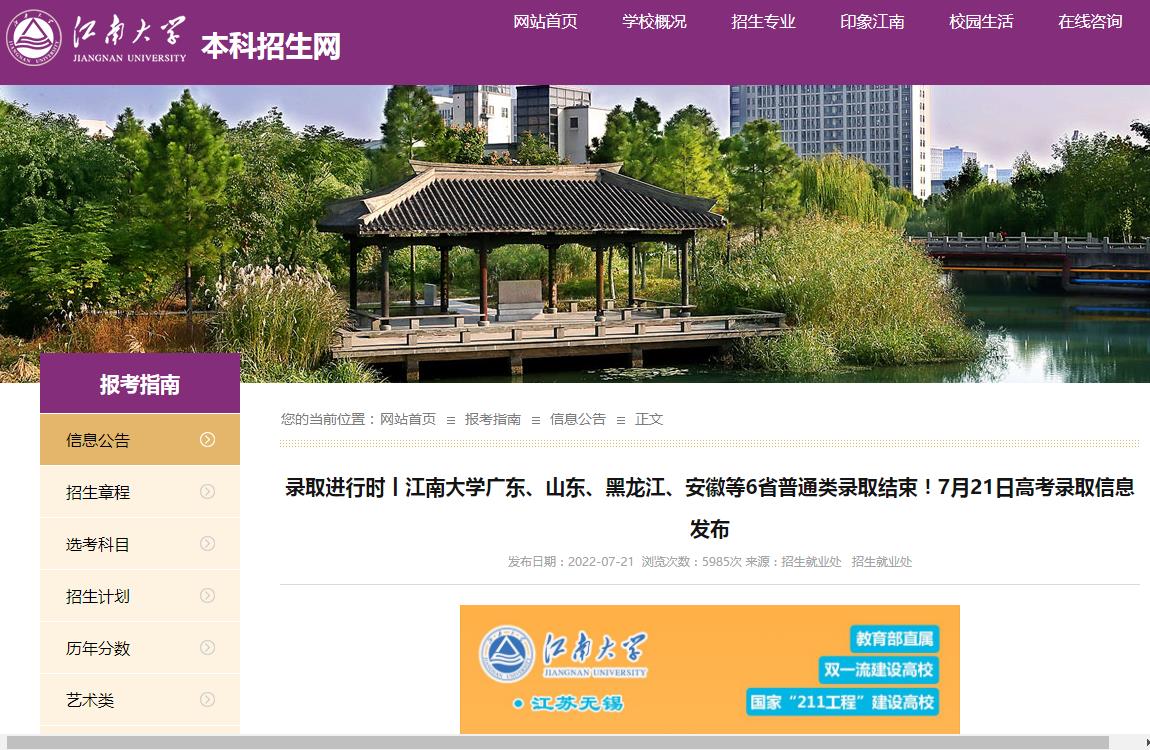Click the arrow icon beside 招生计划
This screenshot has width=1150, height=750.
pyautogui.click(x=208, y=595)
